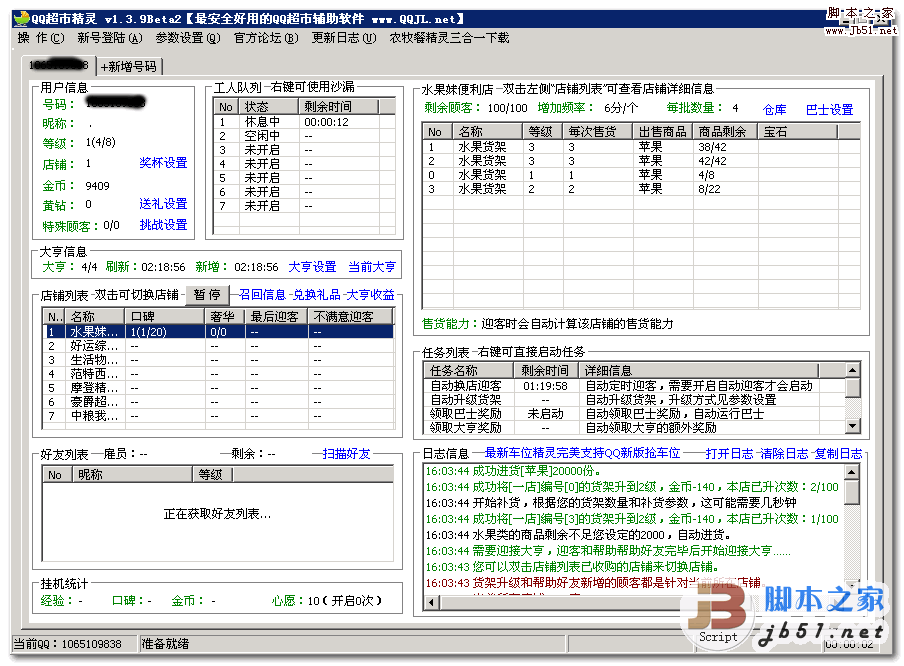Select shop row 范特西… in the shop list

[220, 374]
